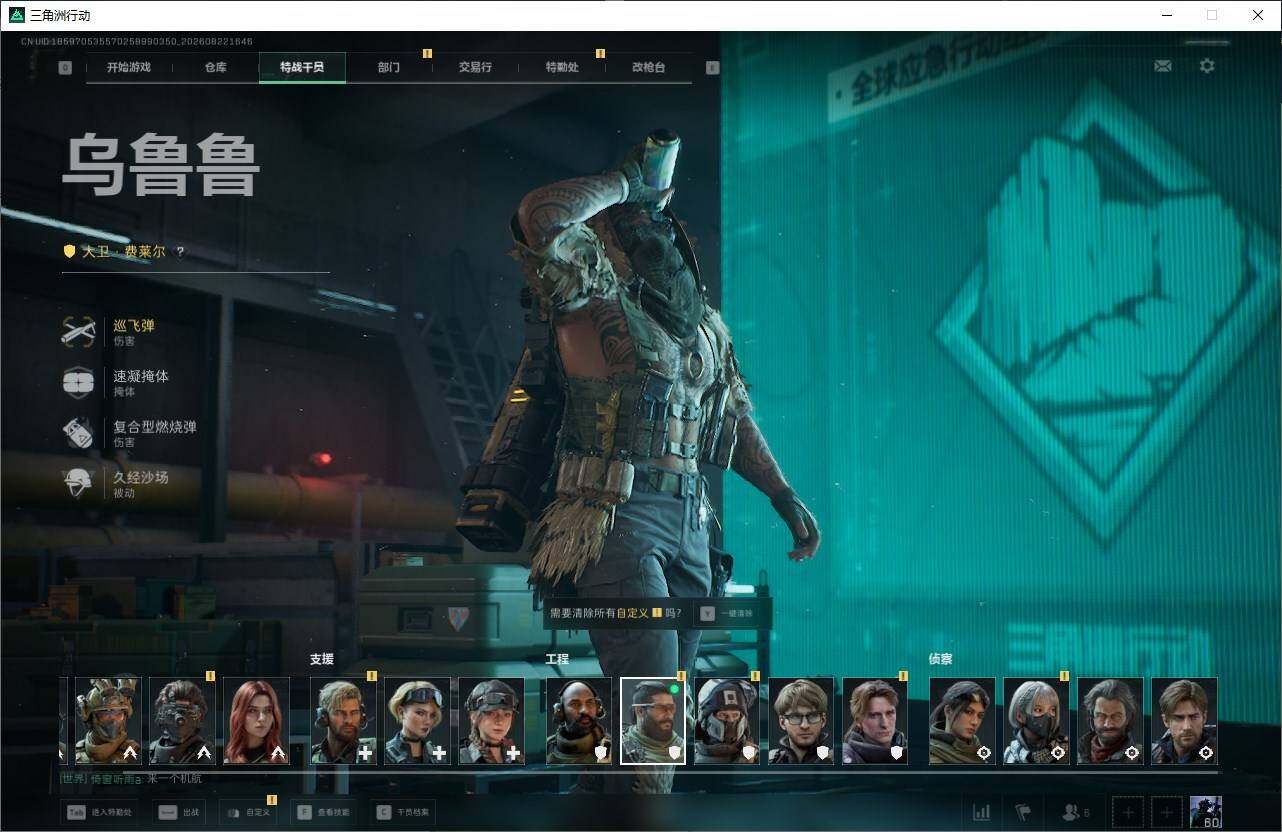Click the CN UID text line

point(137,42)
